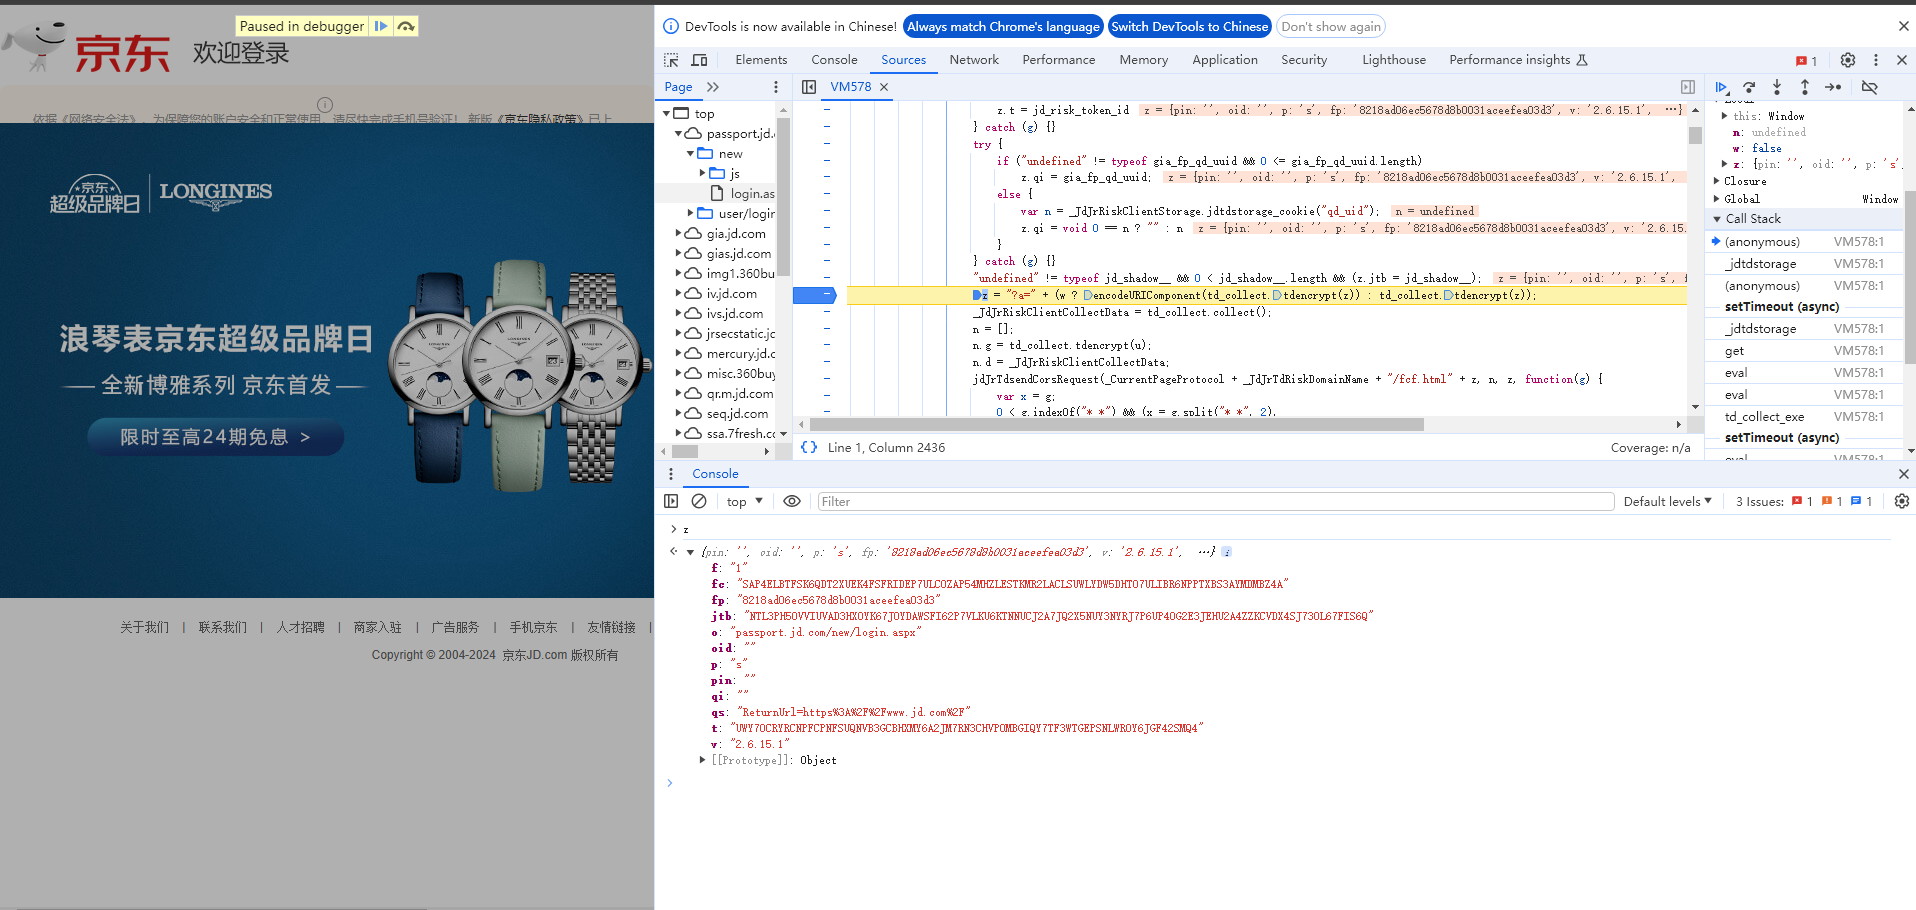The image size is (1916, 910).
Task: Click 限时至高24期免息 banner button
Action: tap(215, 437)
